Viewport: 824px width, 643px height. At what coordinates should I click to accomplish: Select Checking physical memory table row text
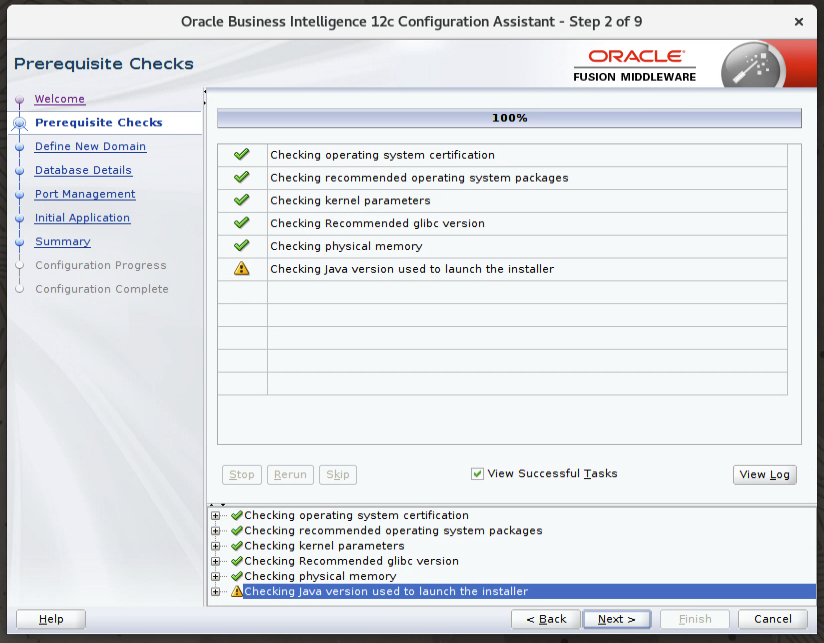click(346, 246)
